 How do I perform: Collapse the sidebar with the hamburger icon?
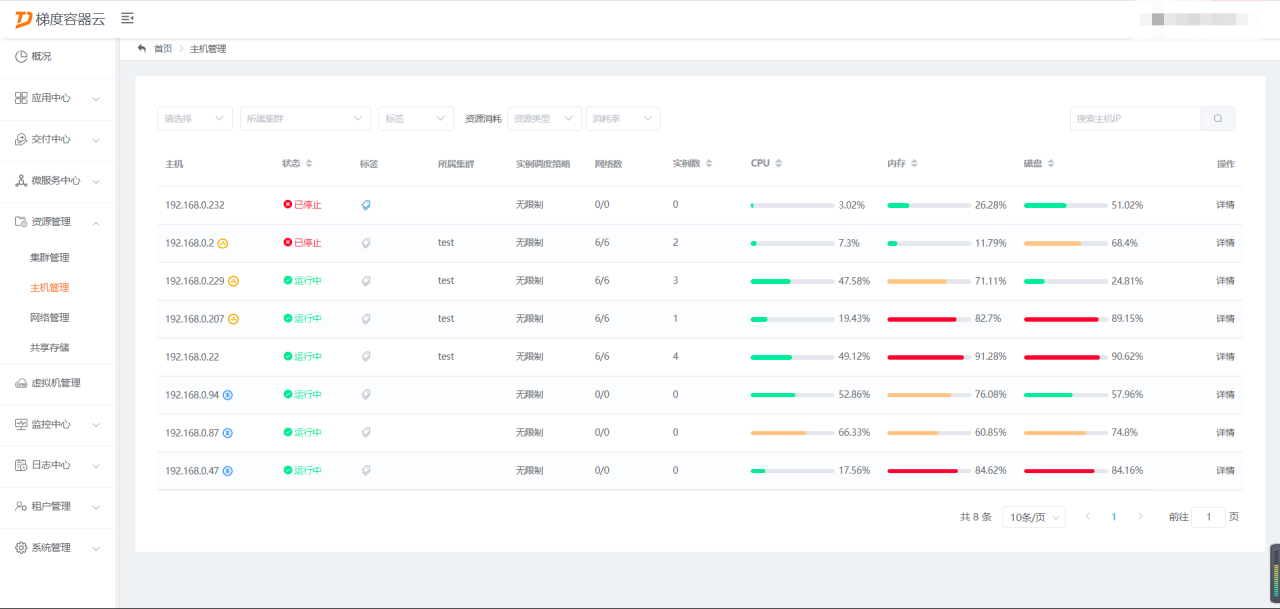127,18
